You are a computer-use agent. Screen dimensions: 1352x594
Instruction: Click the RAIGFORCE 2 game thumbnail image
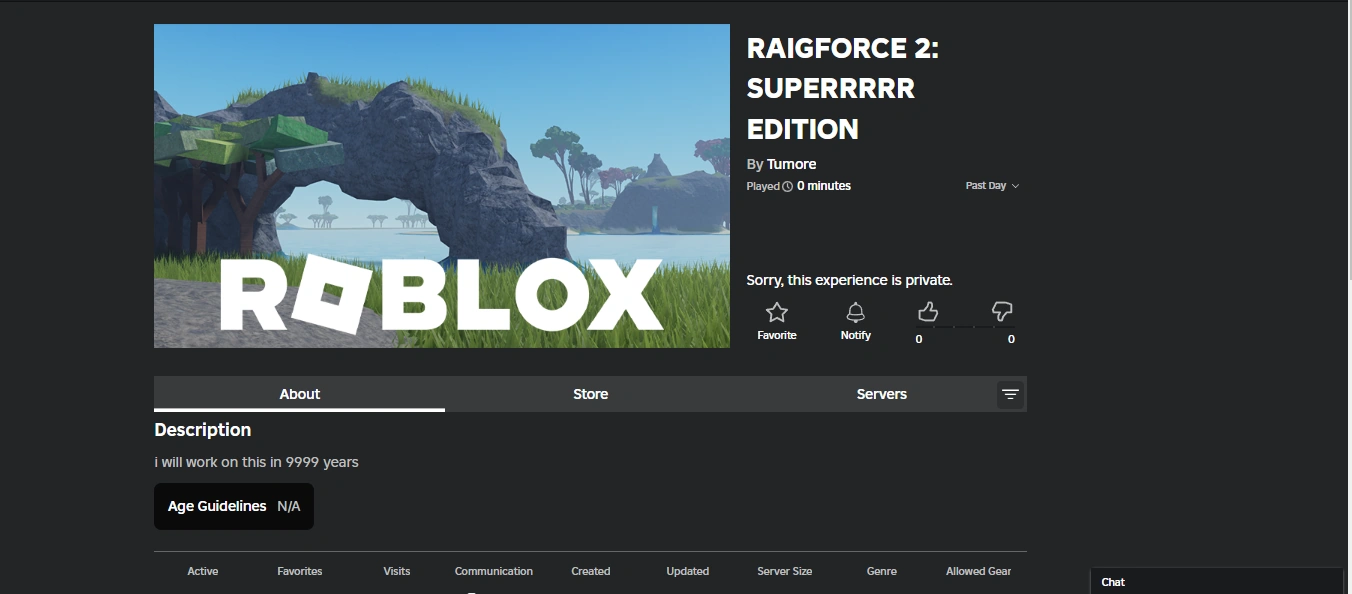(441, 185)
